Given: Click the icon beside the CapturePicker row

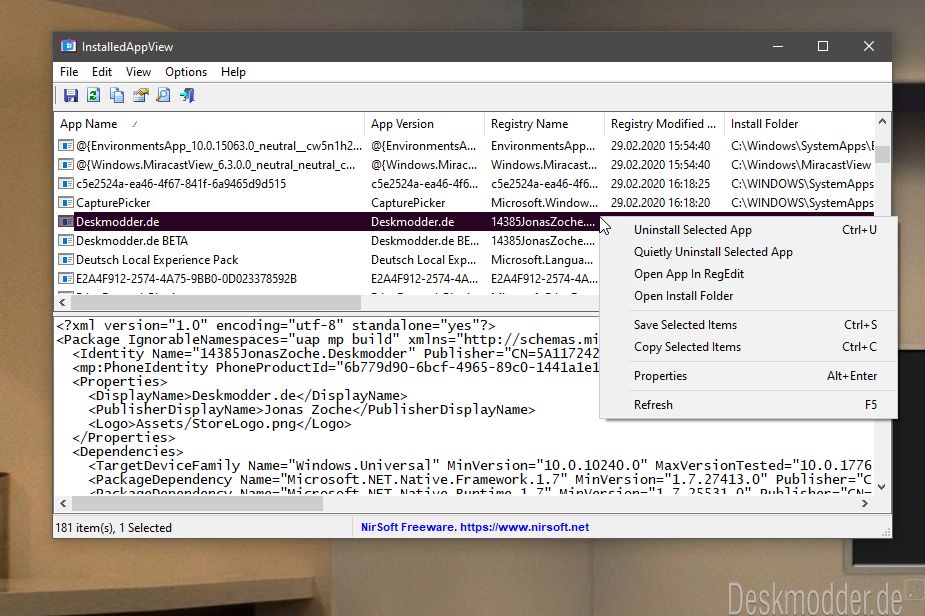Looking at the screenshot, I should pyautogui.click(x=65, y=202).
